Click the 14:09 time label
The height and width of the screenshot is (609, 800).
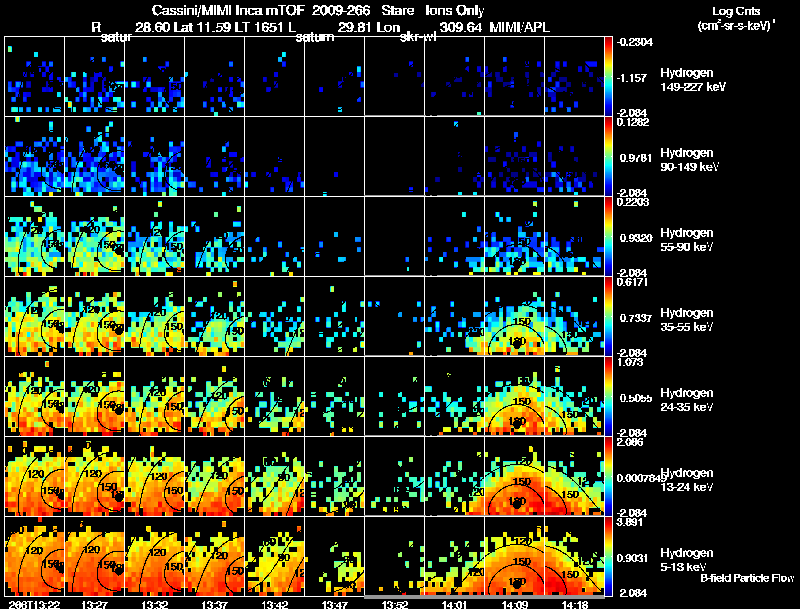click(514, 604)
